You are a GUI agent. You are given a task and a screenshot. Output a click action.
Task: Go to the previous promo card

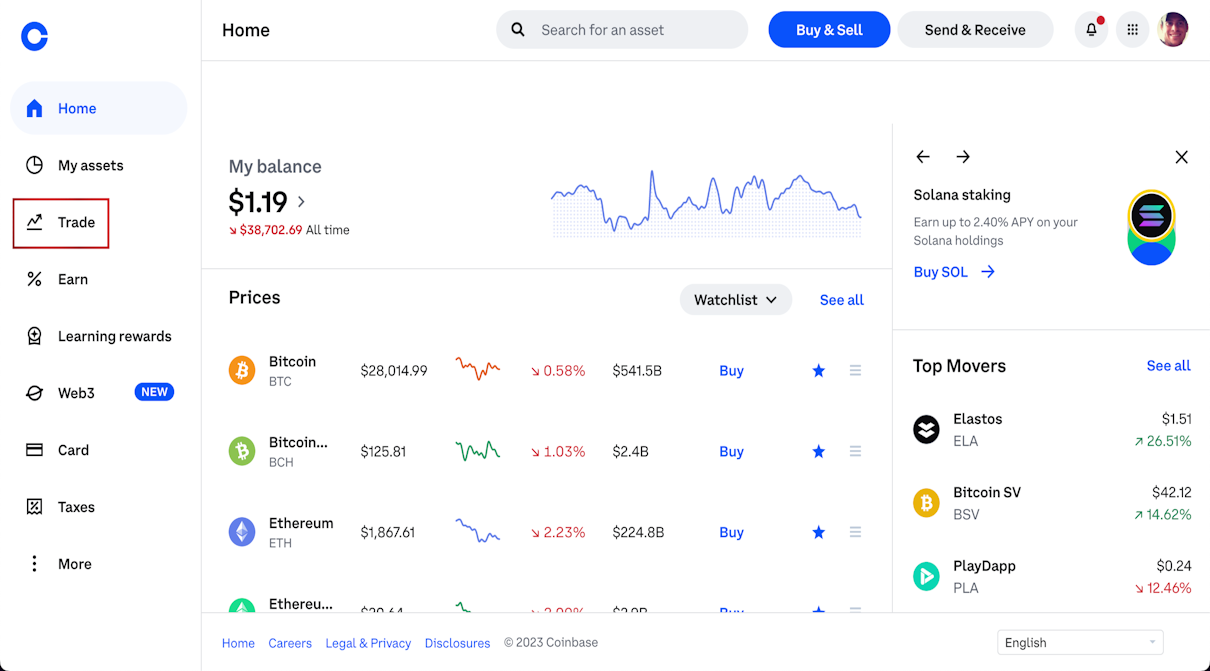click(x=923, y=157)
